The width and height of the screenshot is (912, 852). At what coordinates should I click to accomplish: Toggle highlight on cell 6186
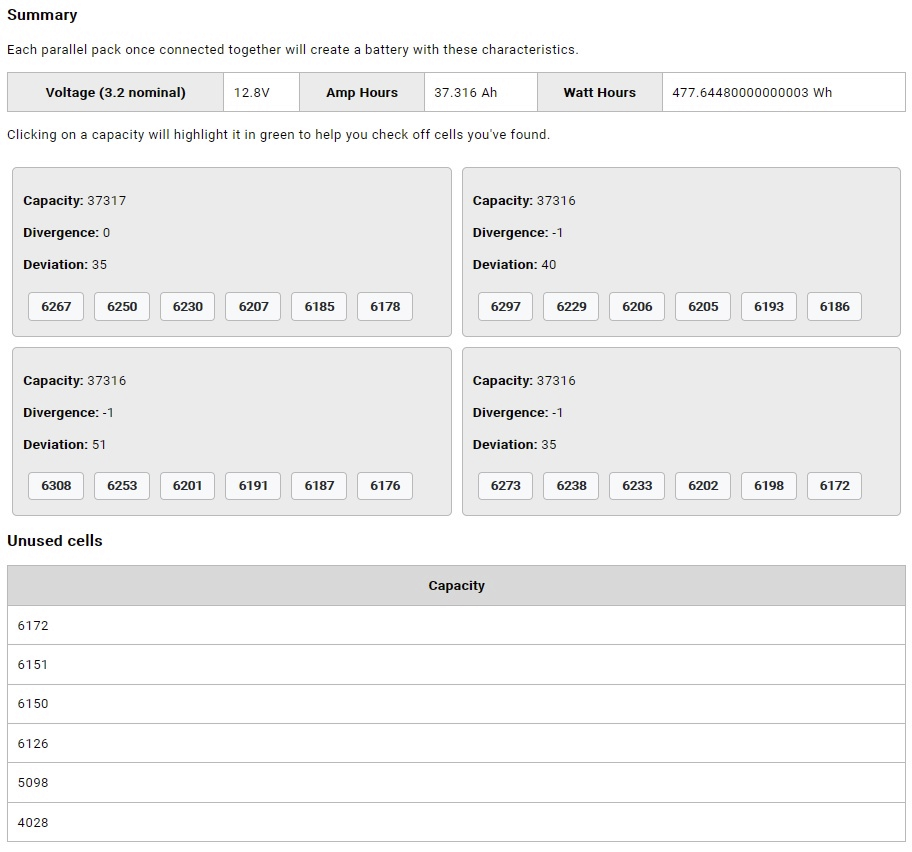[834, 307]
